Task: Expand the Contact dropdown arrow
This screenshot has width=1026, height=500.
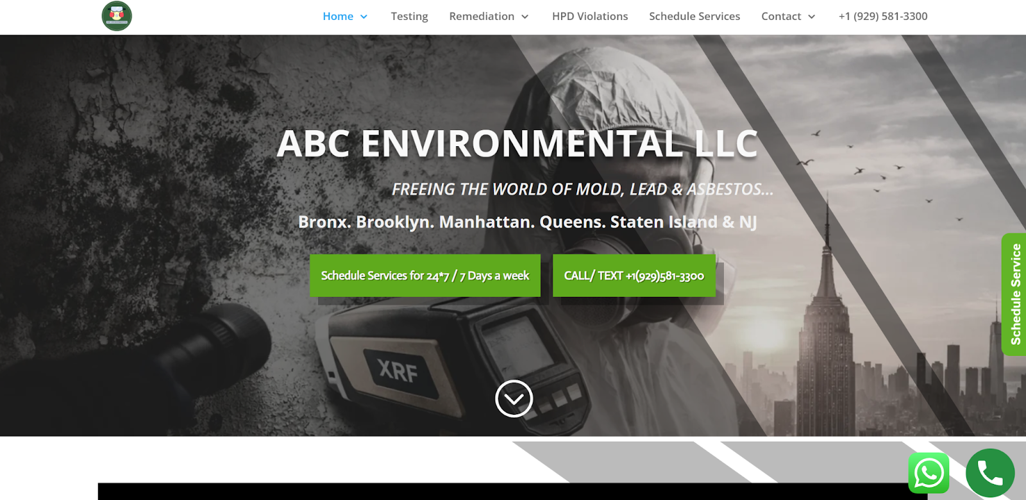Action: click(812, 17)
